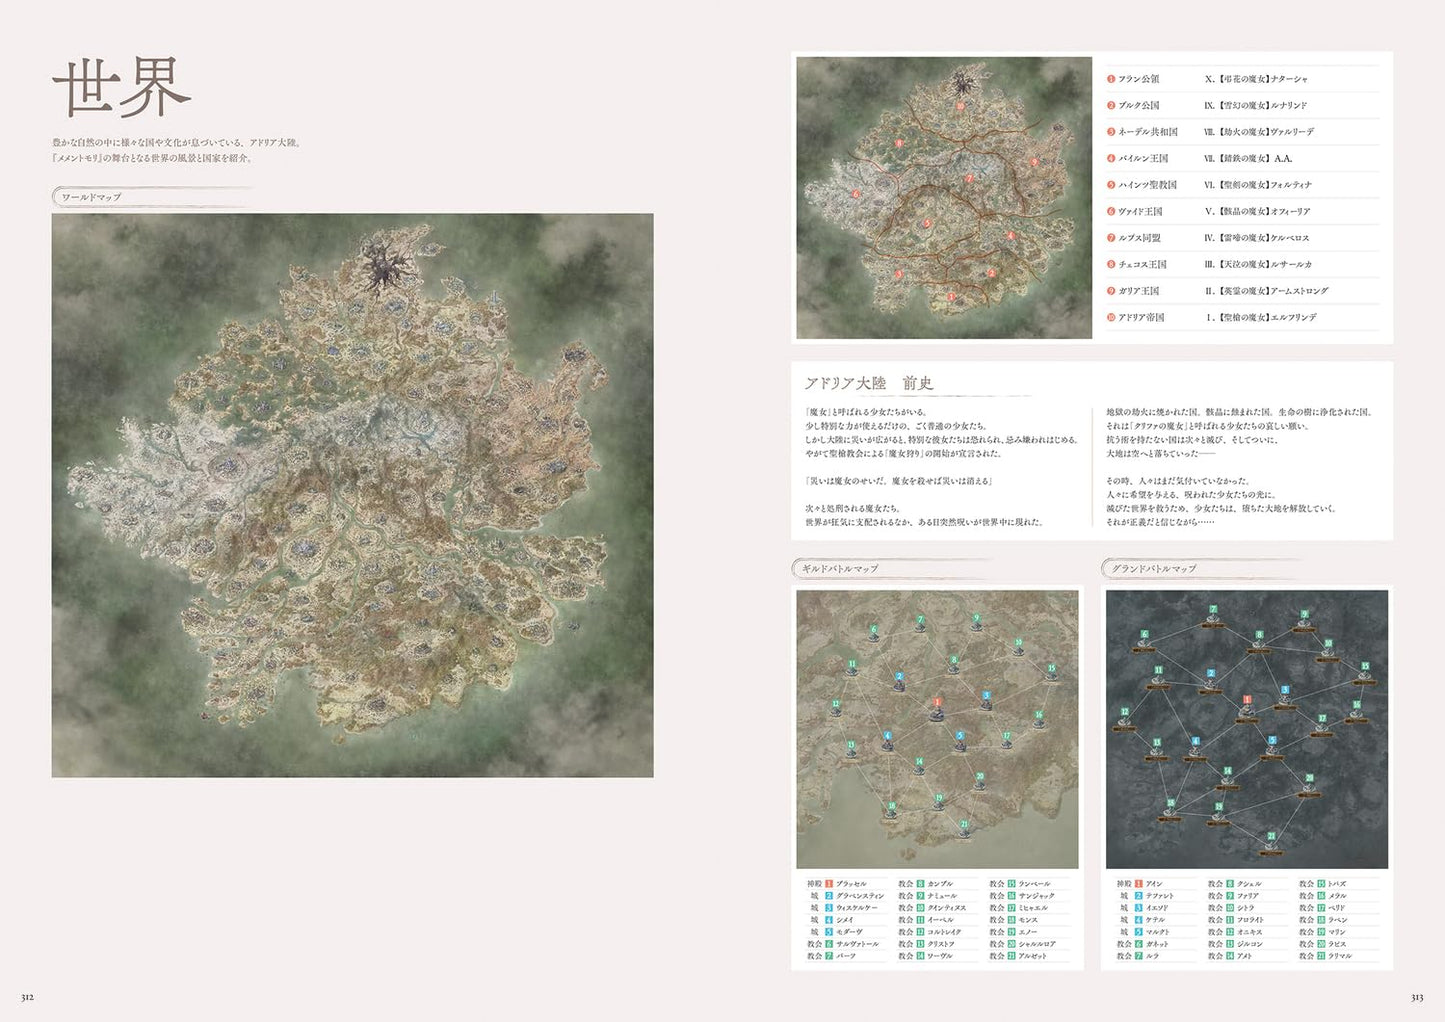Click blue castle marker 5 on the Grand Battle map
Viewport: 1445px width, 1022px height.
pos(1272,742)
